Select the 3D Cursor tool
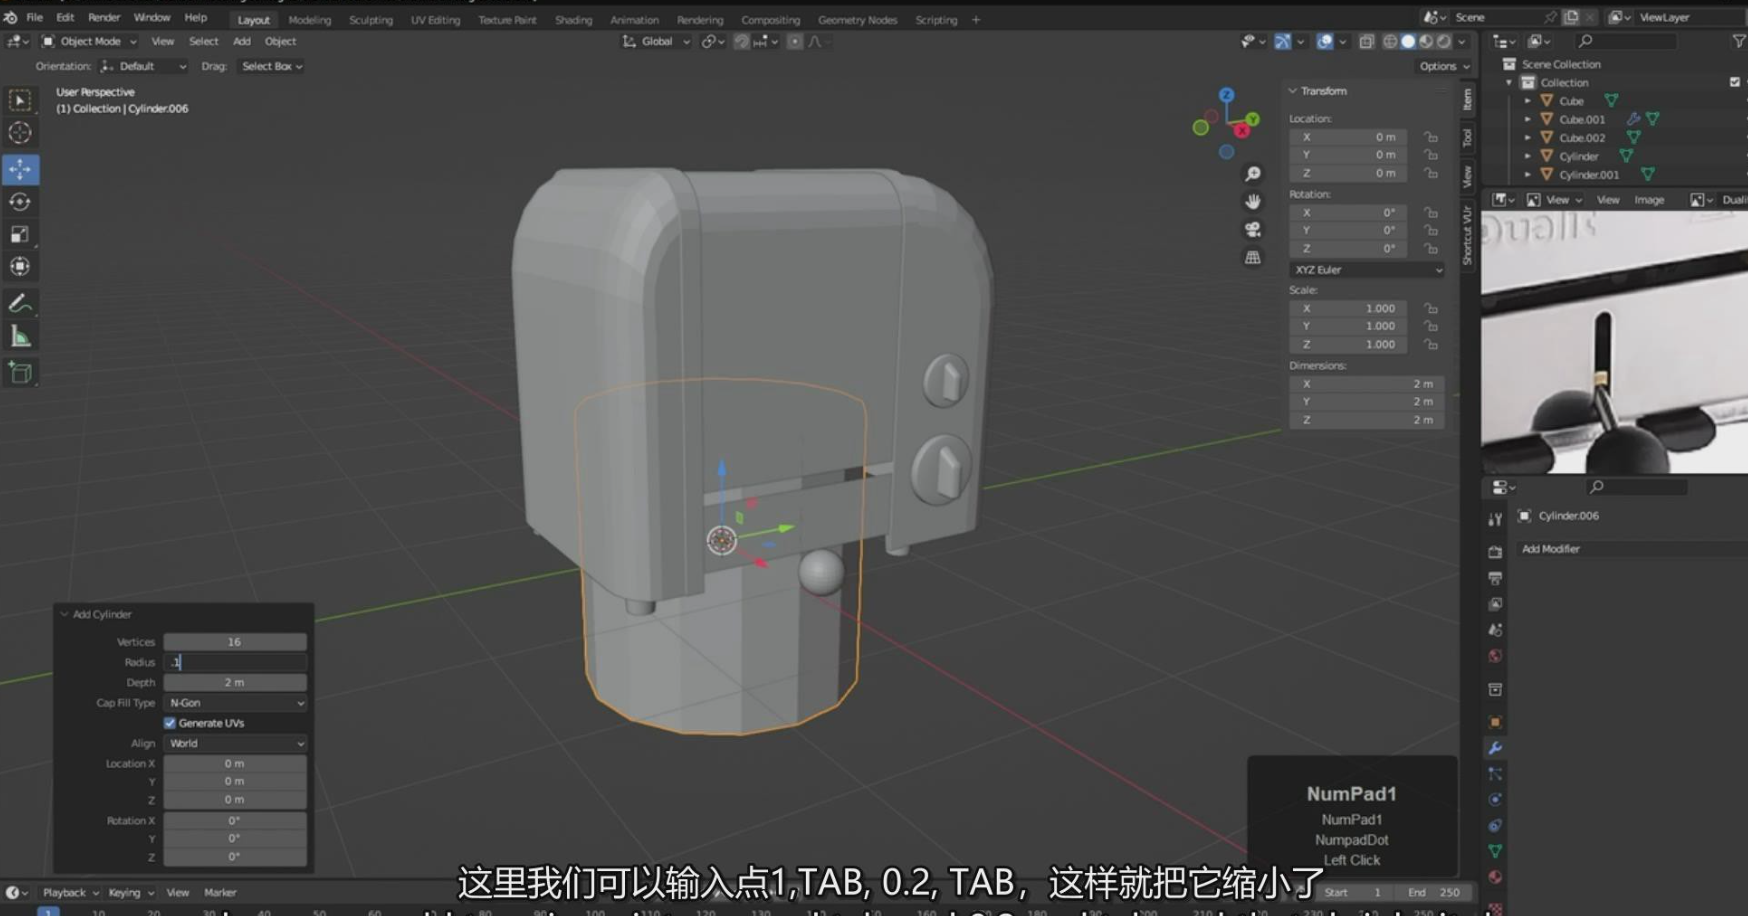This screenshot has width=1748, height=916. click(x=20, y=133)
